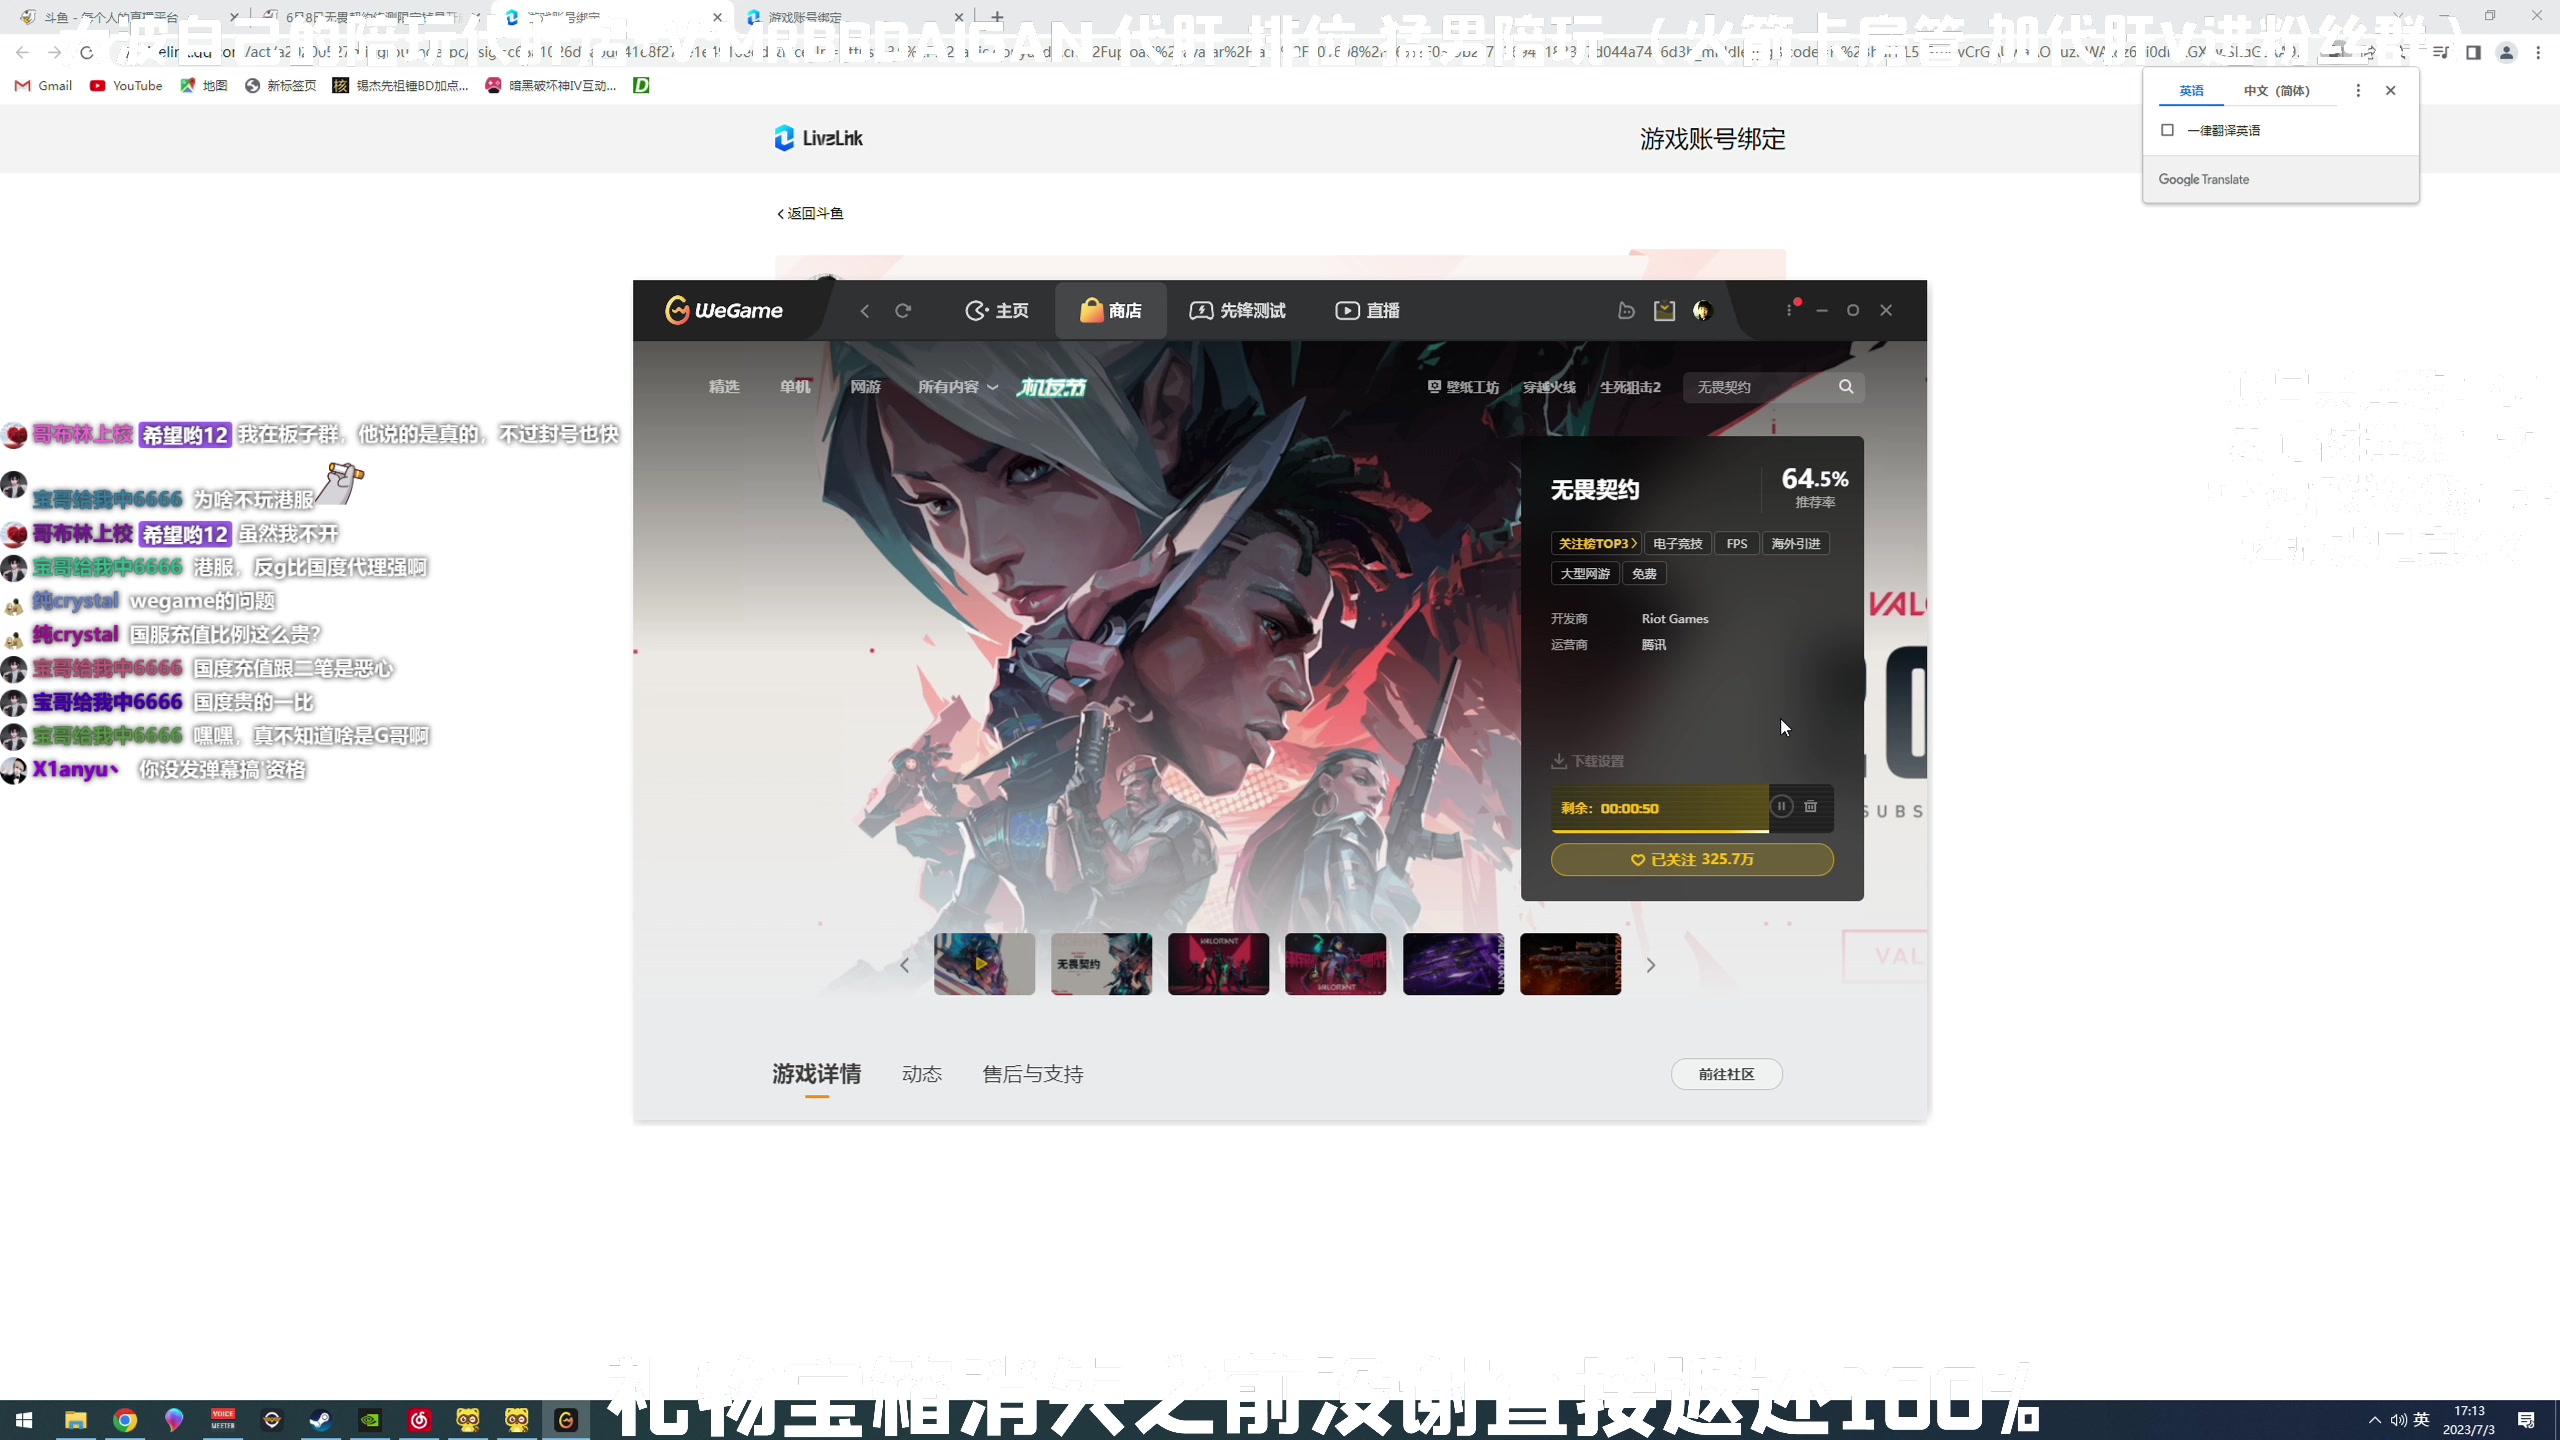Switch to WeGame 主页 tab
Viewport: 2560px width, 1440px height.
pyautogui.click(x=997, y=311)
